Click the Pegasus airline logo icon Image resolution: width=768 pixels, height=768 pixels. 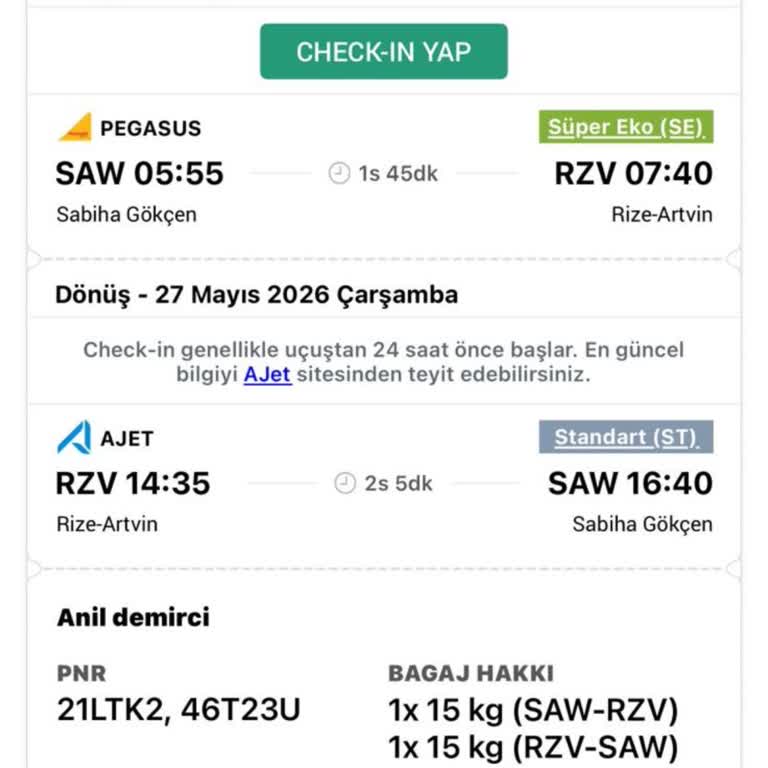click(x=75, y=127)
